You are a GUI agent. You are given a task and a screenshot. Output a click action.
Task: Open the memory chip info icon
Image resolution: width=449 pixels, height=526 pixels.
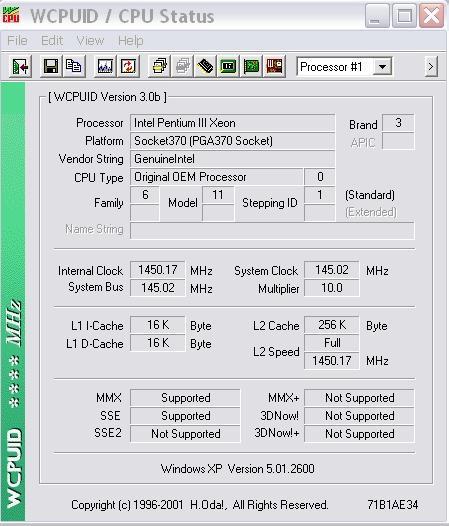click(x=205, y=66)
